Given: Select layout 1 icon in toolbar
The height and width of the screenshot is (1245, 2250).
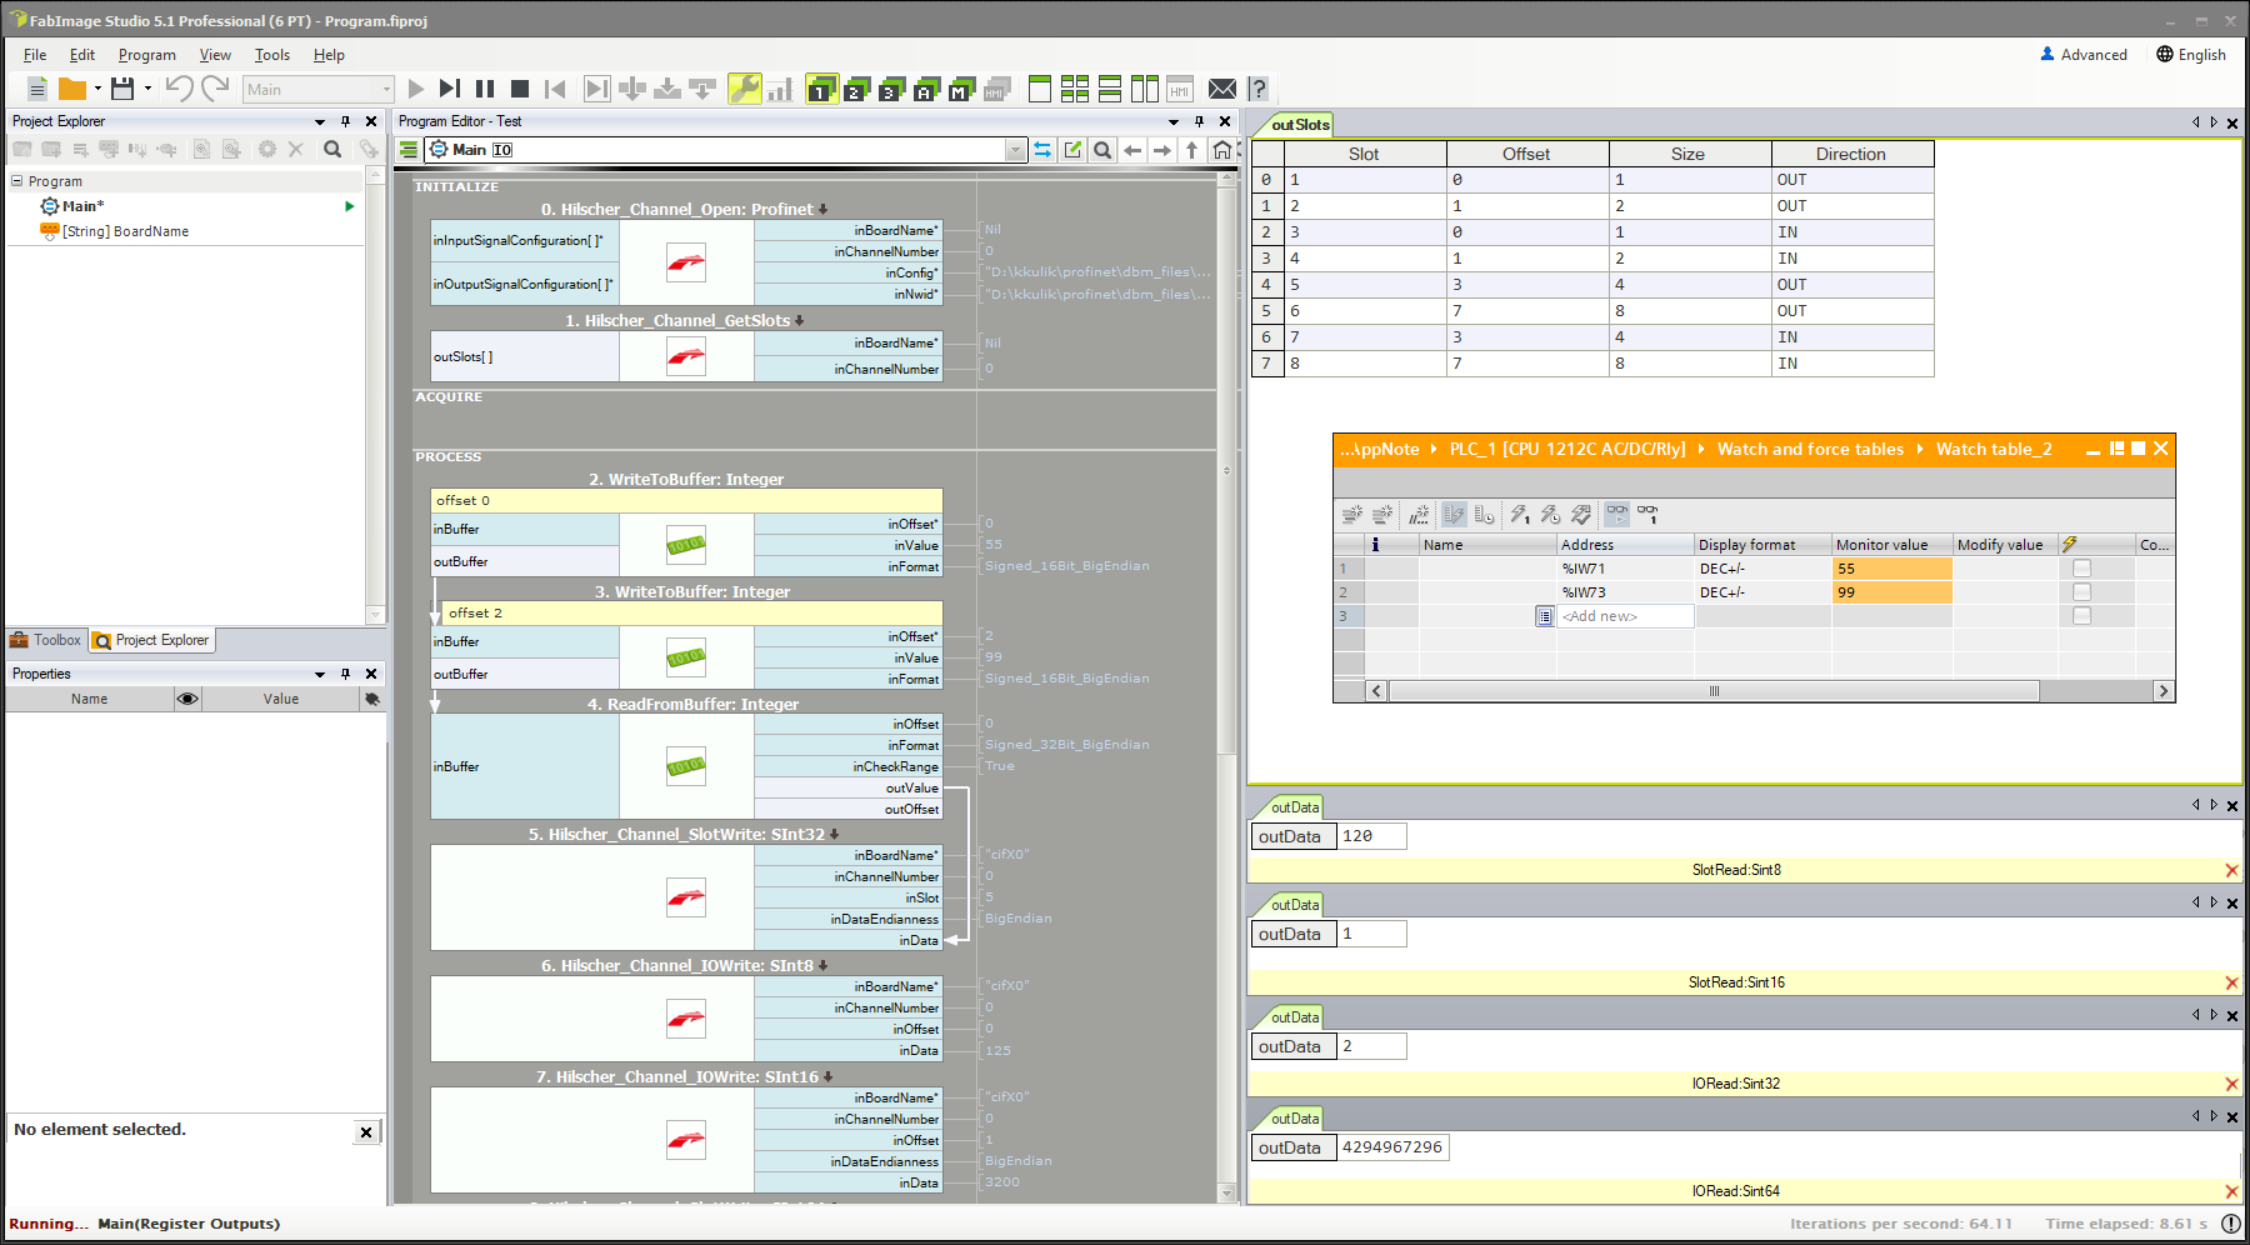Looking at the screenshot, I should pyautogui.click(x=822, y=89).
